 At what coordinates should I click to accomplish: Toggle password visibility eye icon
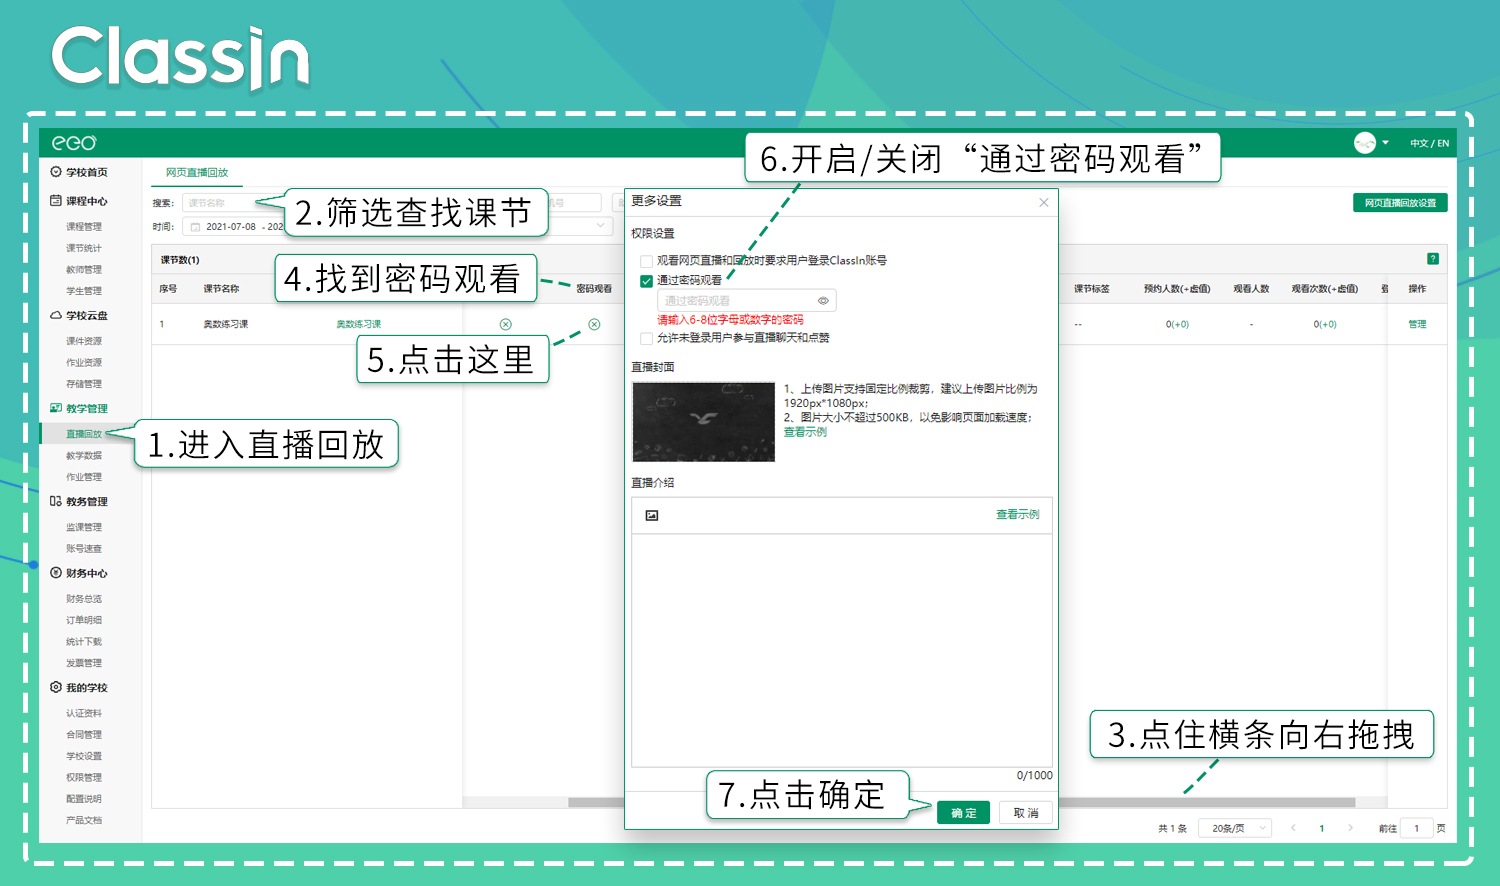(823, 300)
